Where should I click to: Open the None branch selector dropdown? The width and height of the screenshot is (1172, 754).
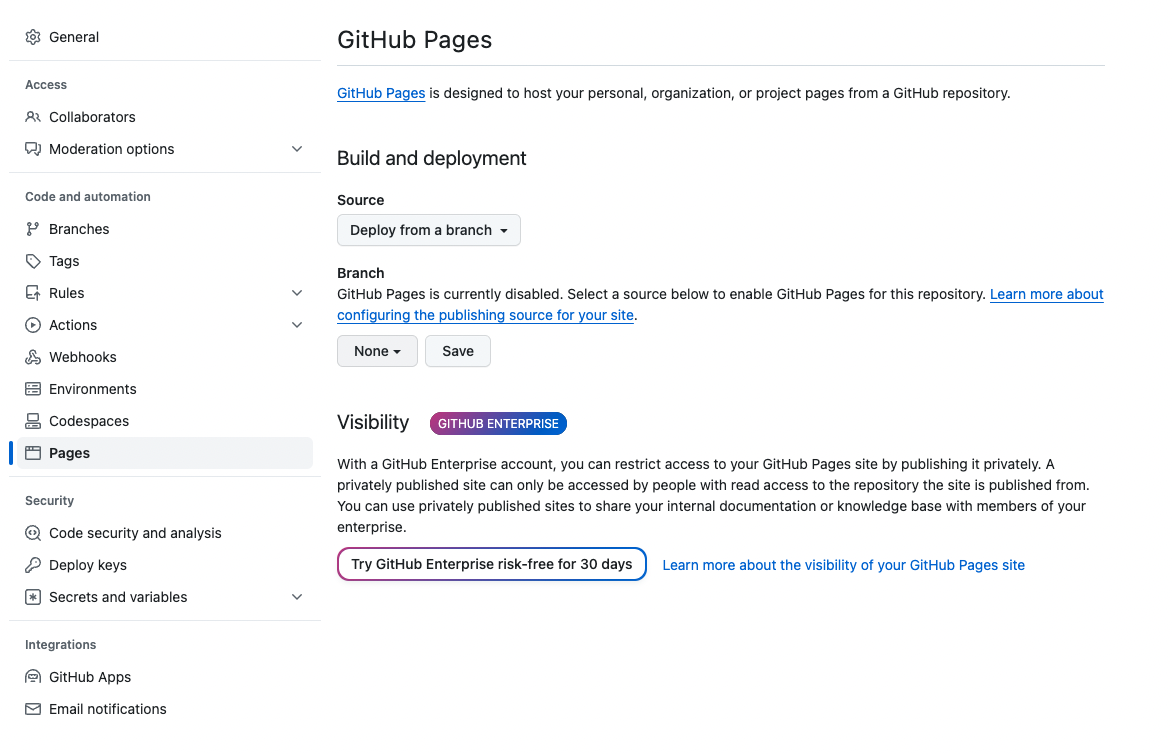[x=377, y=351]
